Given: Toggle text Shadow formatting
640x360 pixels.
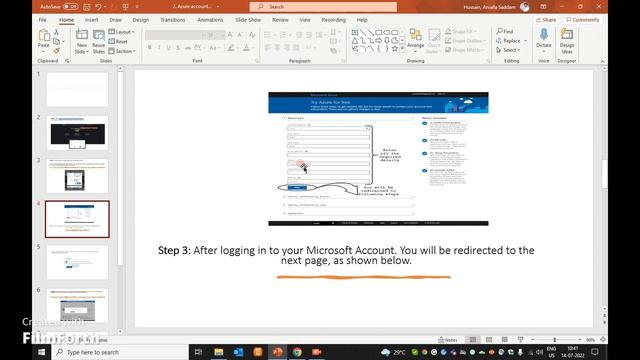Looking at the screenshot, I should tap(178, 48).
